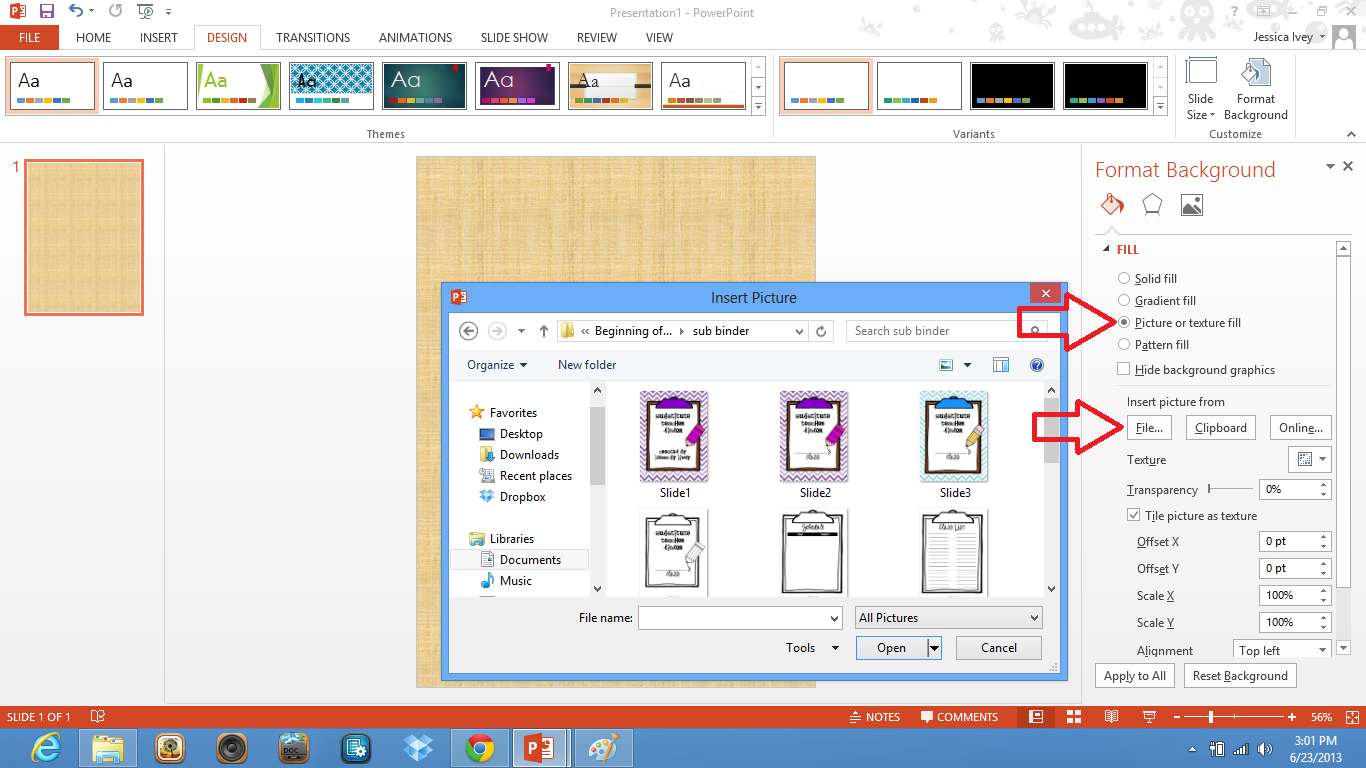Select the Fill paint bucket icon
This screenshot has width=1366, height=768.
1112,205
